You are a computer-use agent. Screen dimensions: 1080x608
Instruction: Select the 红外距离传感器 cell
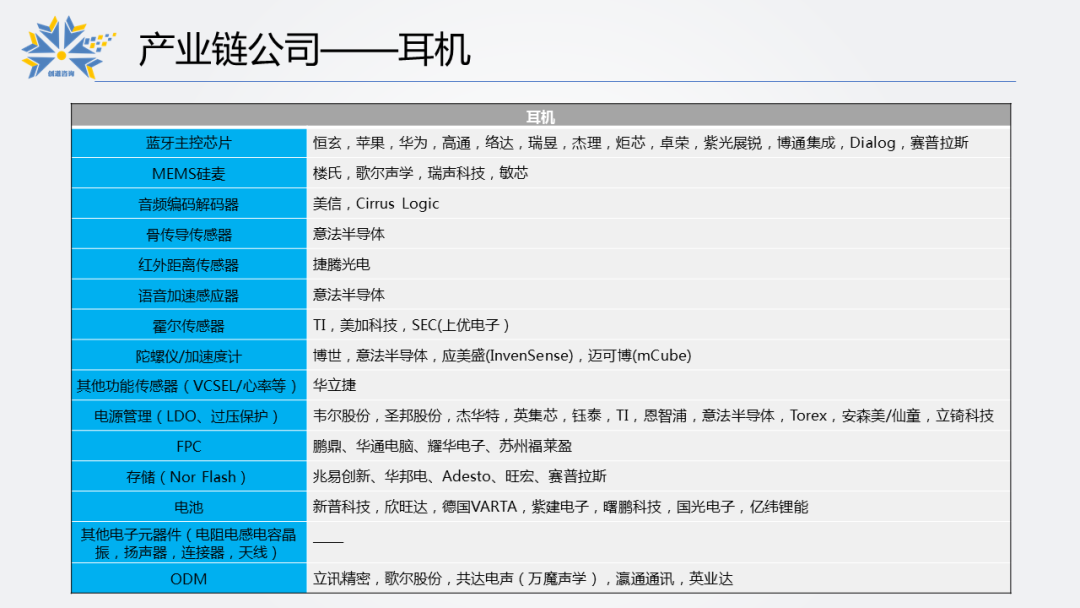point(189,264)
